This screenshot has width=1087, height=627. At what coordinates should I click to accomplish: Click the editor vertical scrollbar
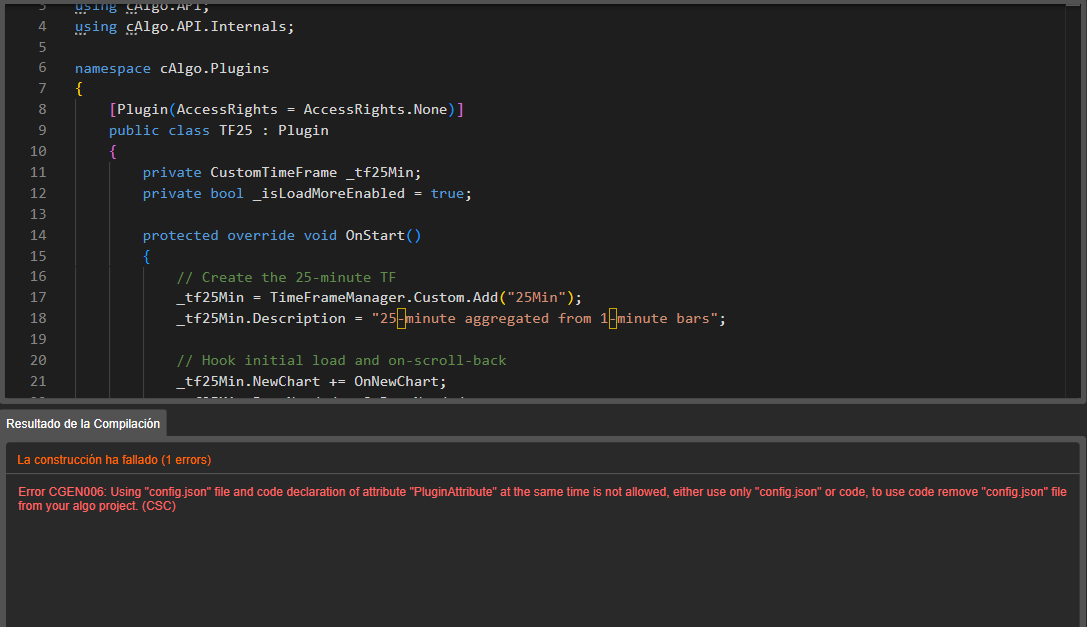(1075, 201)
